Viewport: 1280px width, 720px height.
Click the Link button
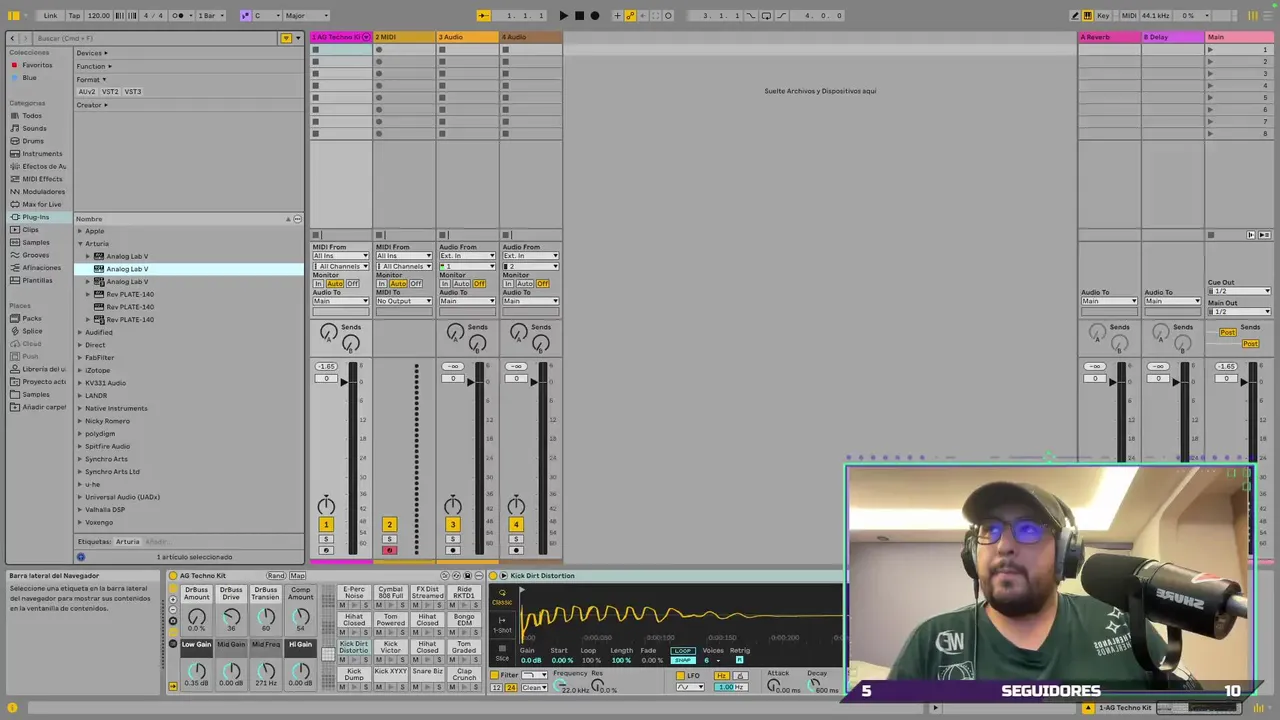point(50,15)
